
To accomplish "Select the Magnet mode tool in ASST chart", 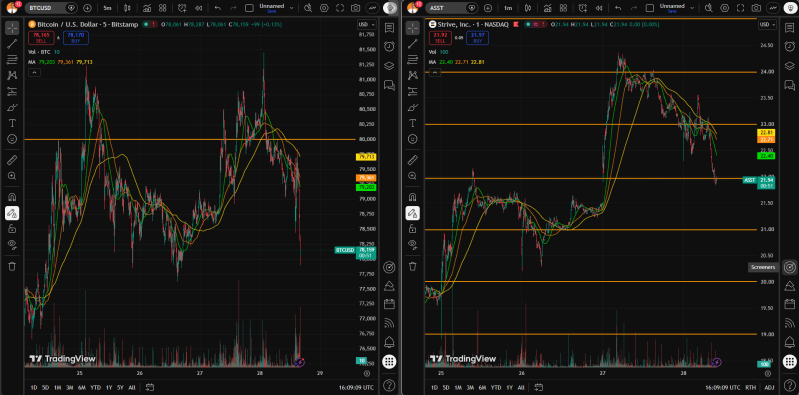I will point(412,197).
